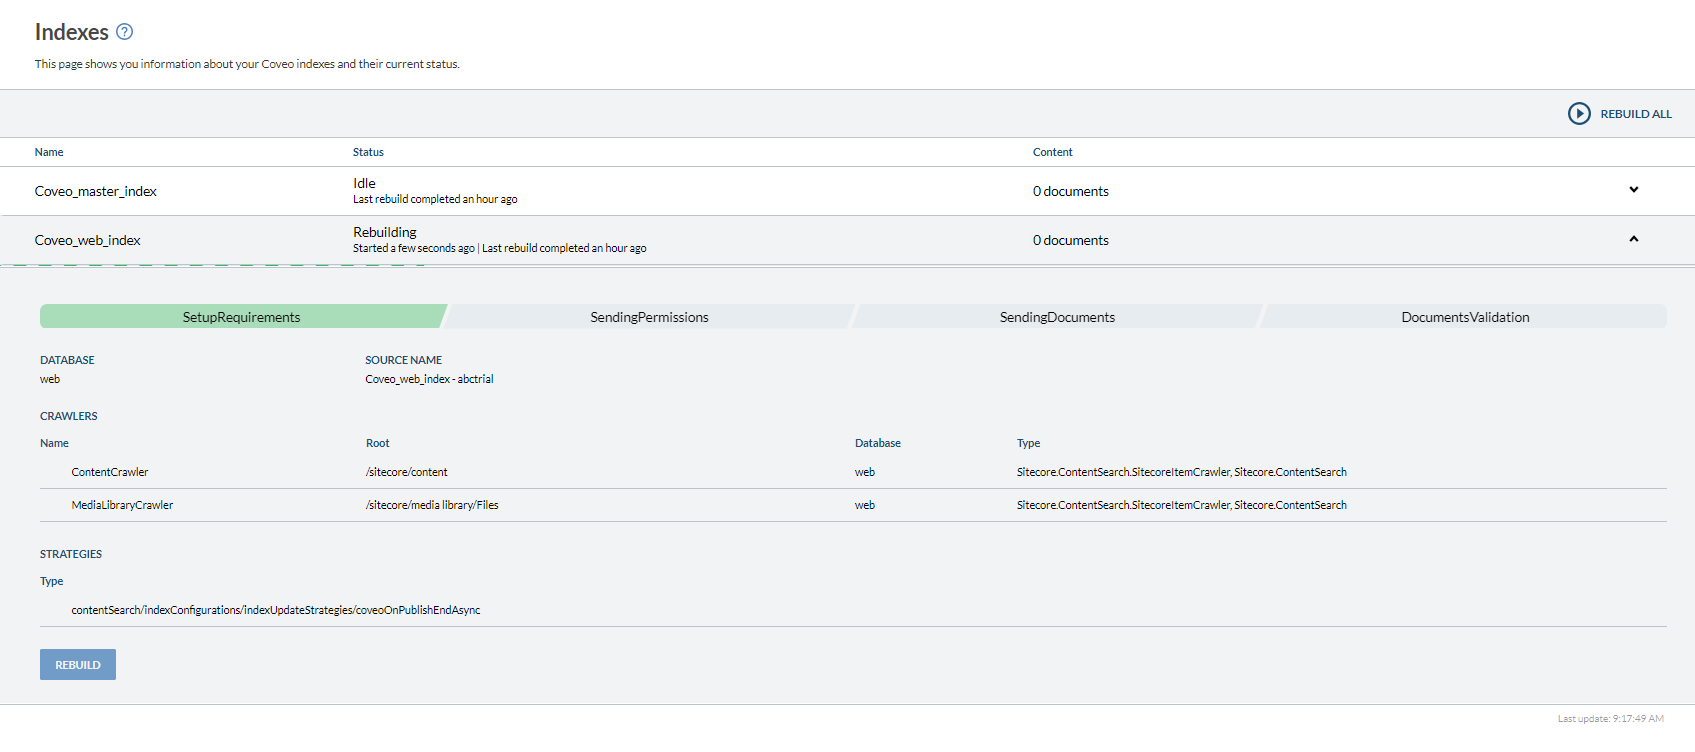Click the Root column header in crawlers table
Image resolution: width=1695 pixels, height=752 pixels.
[378, 443]
